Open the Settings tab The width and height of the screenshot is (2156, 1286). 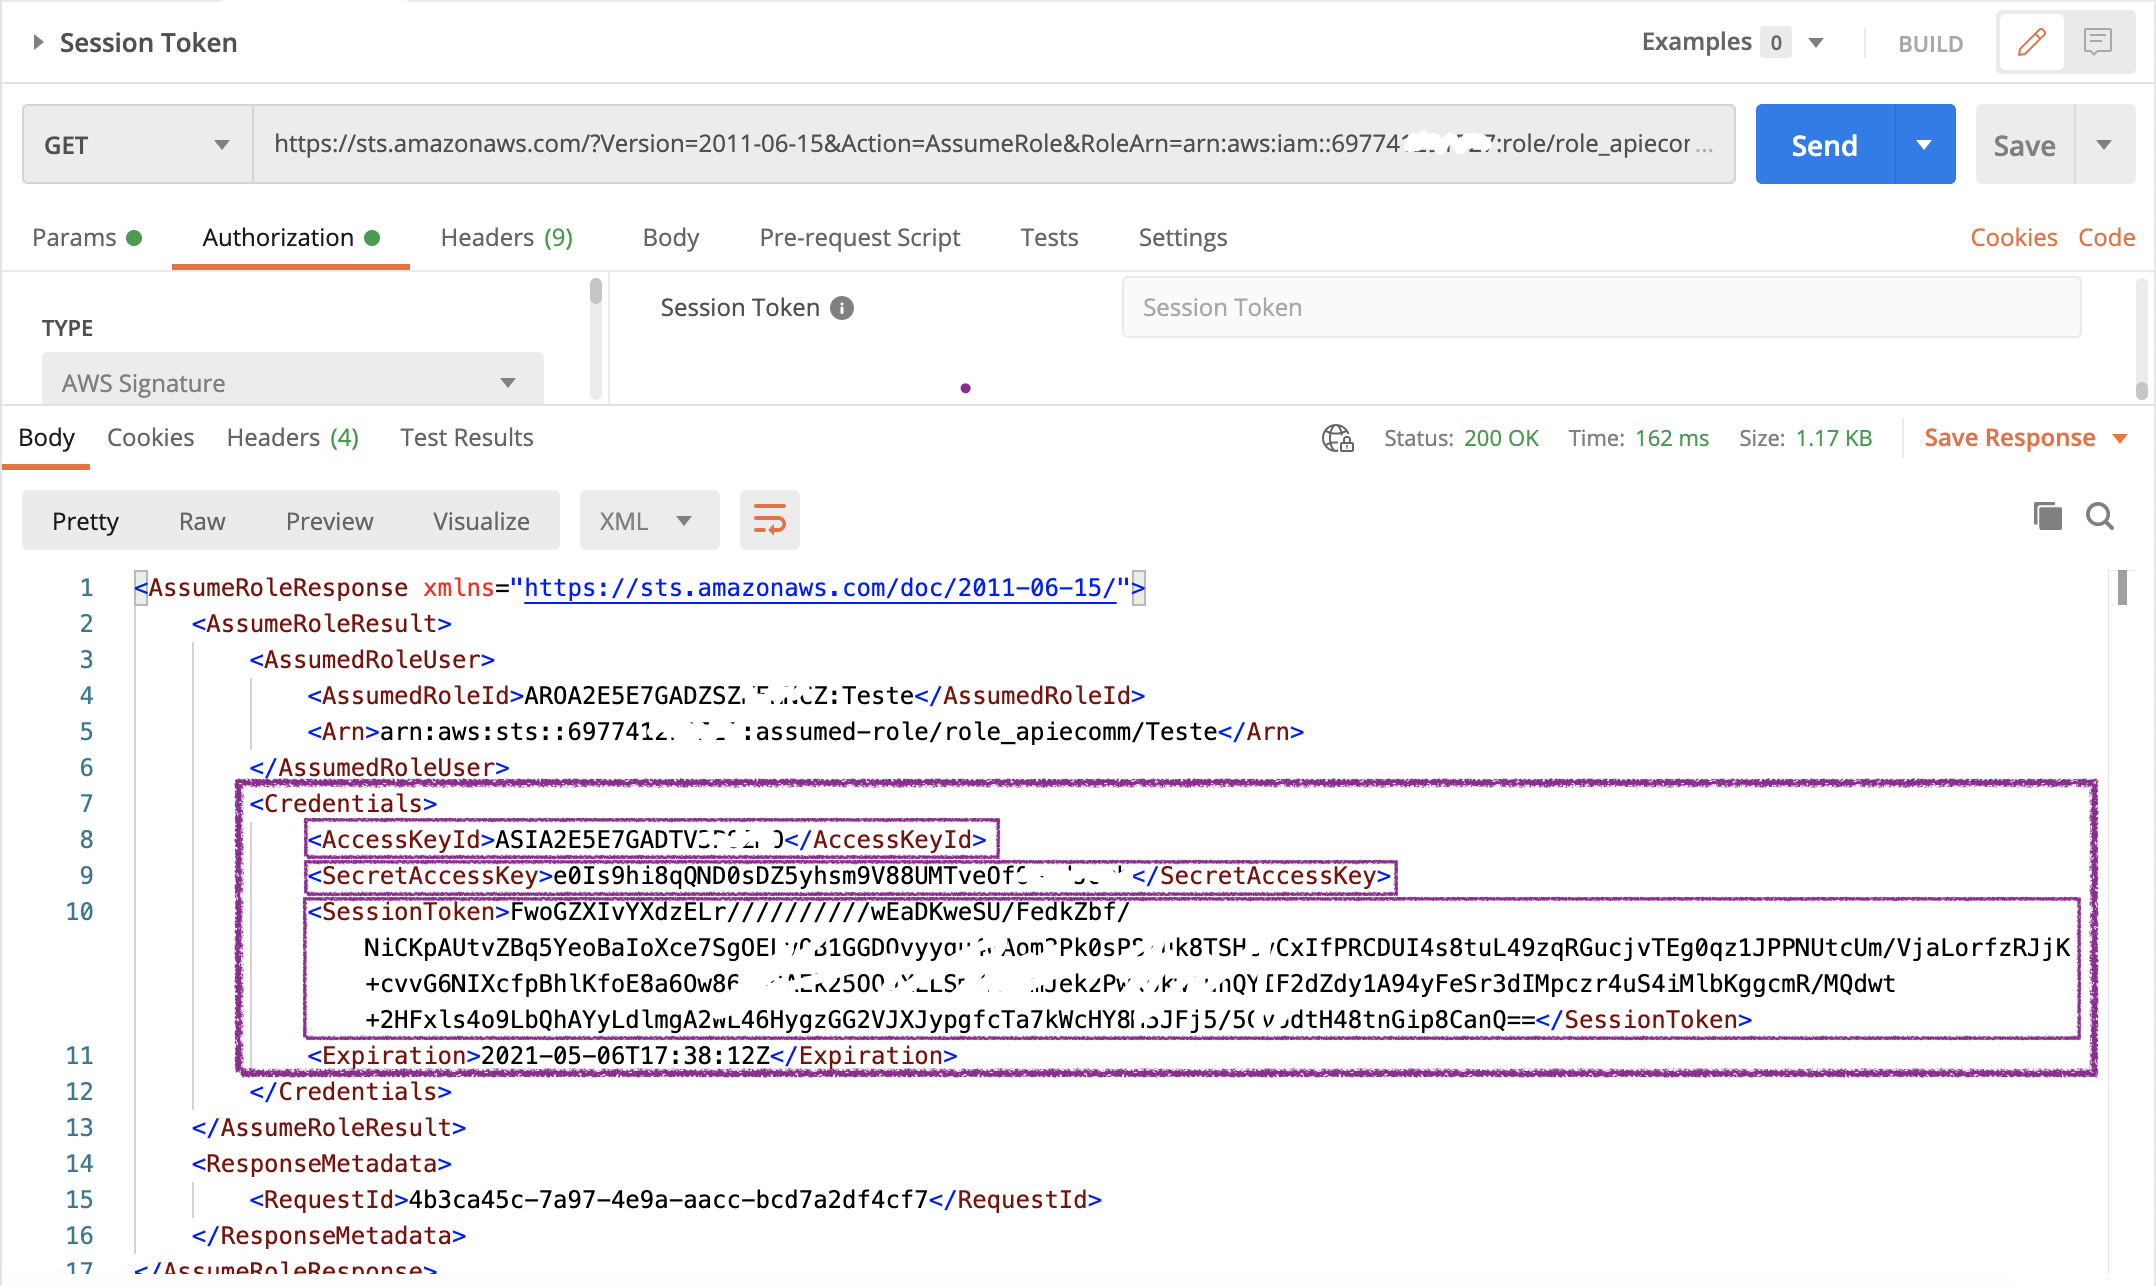1182,238
